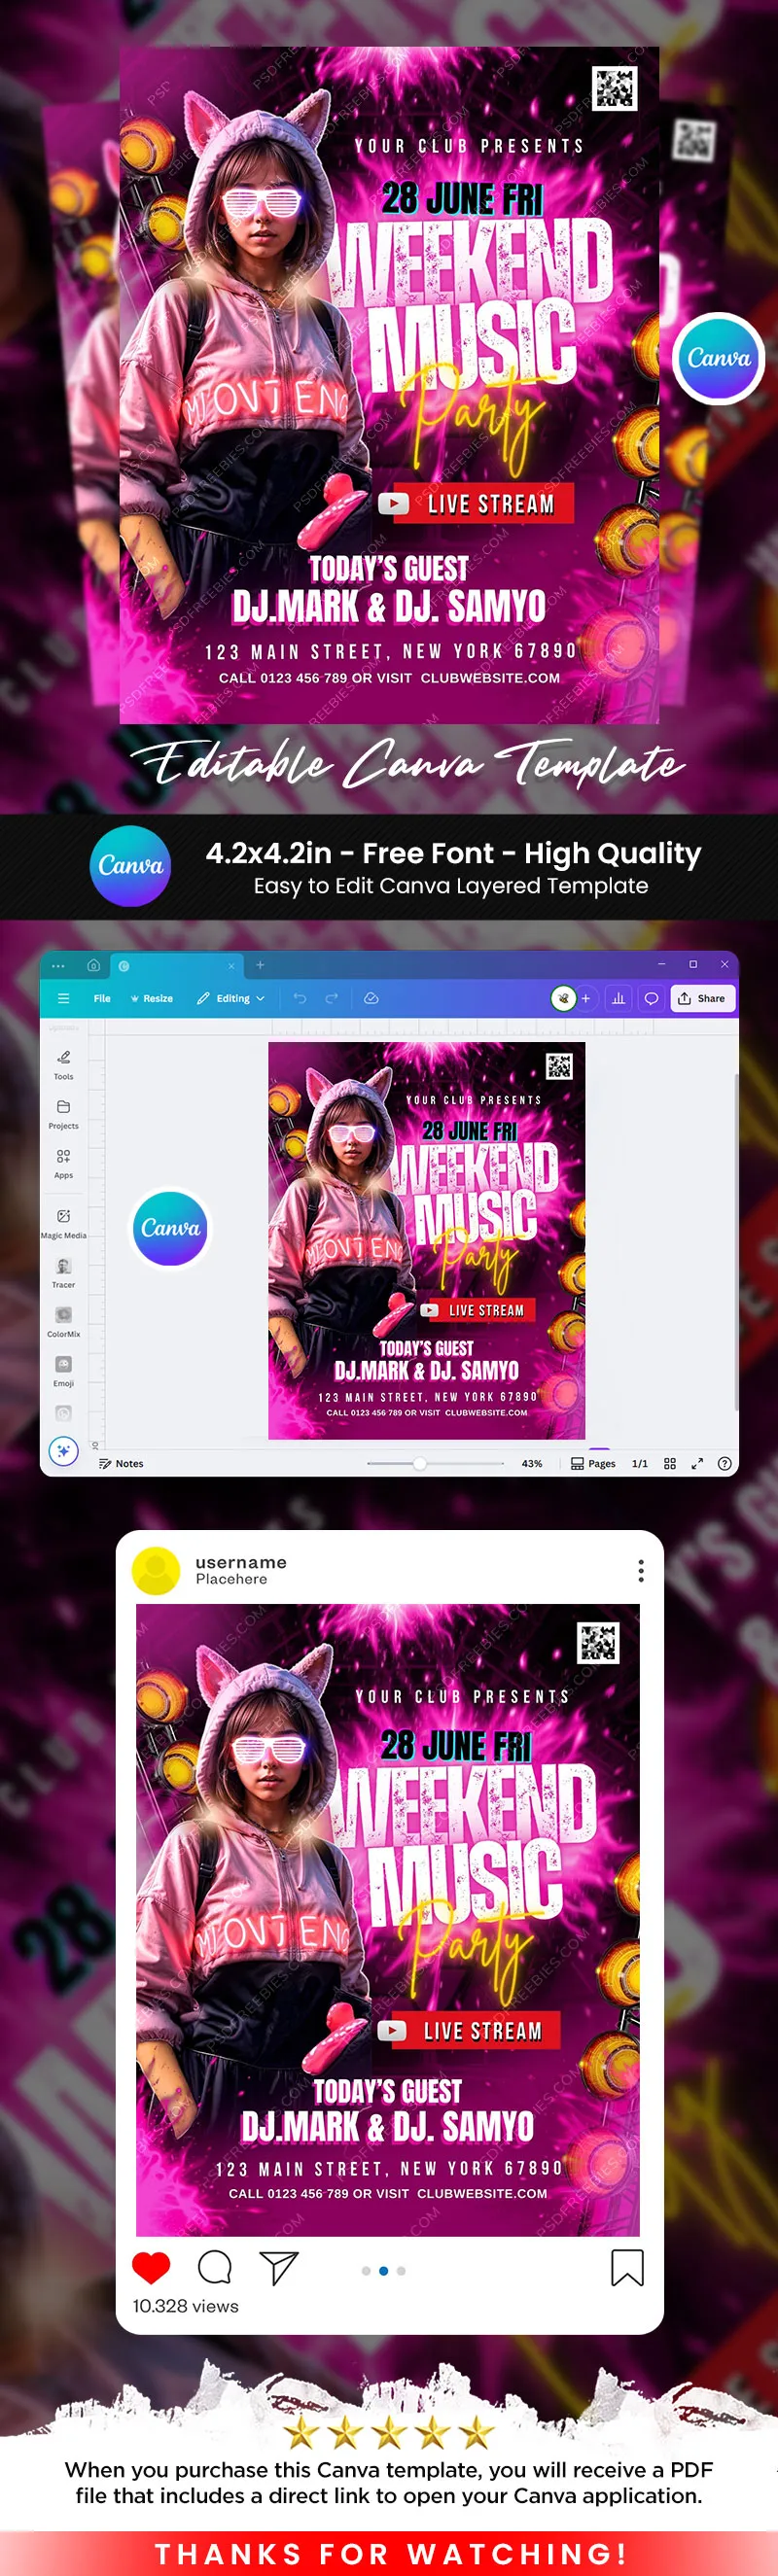The height and width of the screenshot is (2576, 778).
Task: Open the Tools panel in Canva sidebar
Action: click(x=63, y=1063)
